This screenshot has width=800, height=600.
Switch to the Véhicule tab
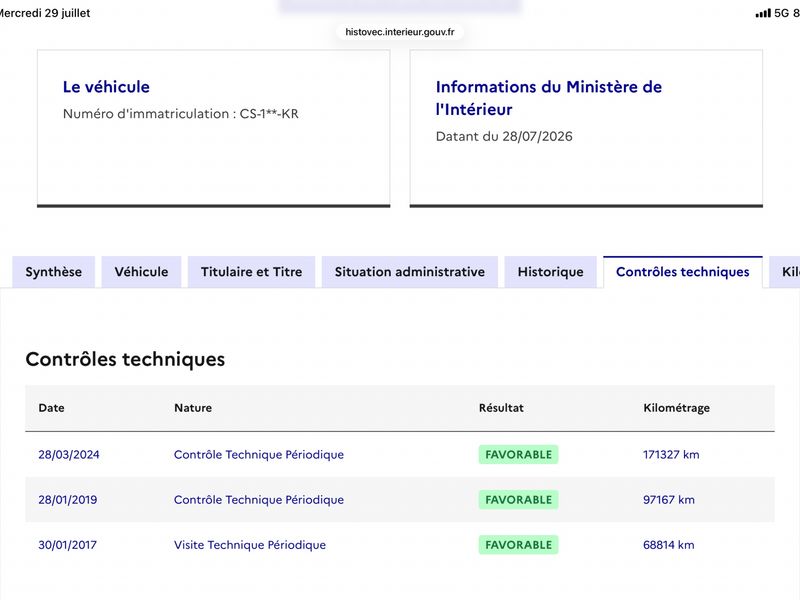[141, 272]
